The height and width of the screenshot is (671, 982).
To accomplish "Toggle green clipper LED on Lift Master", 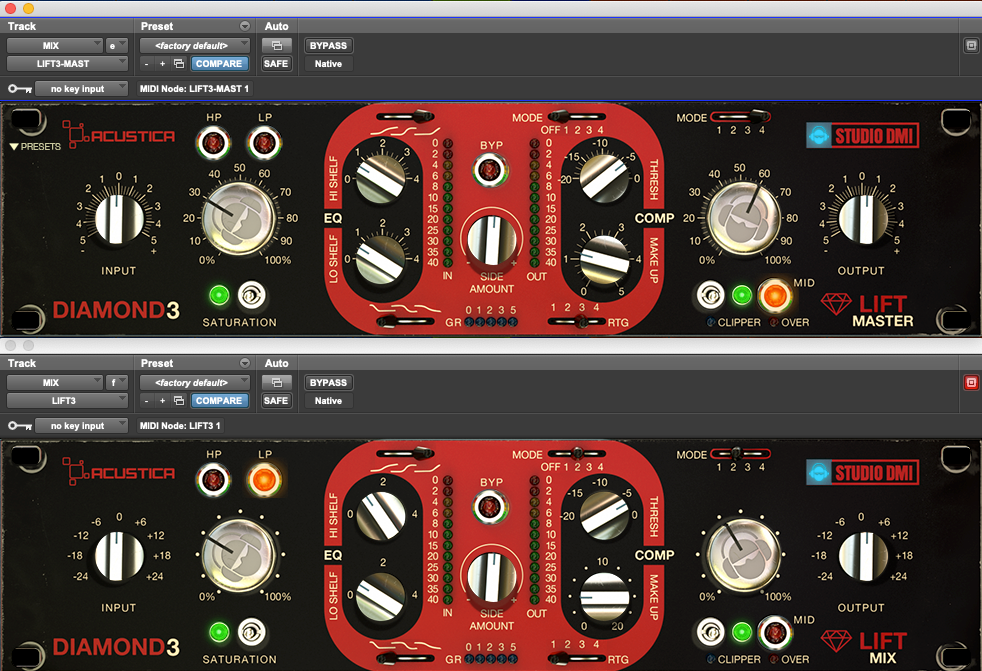I will click(742, 295).
